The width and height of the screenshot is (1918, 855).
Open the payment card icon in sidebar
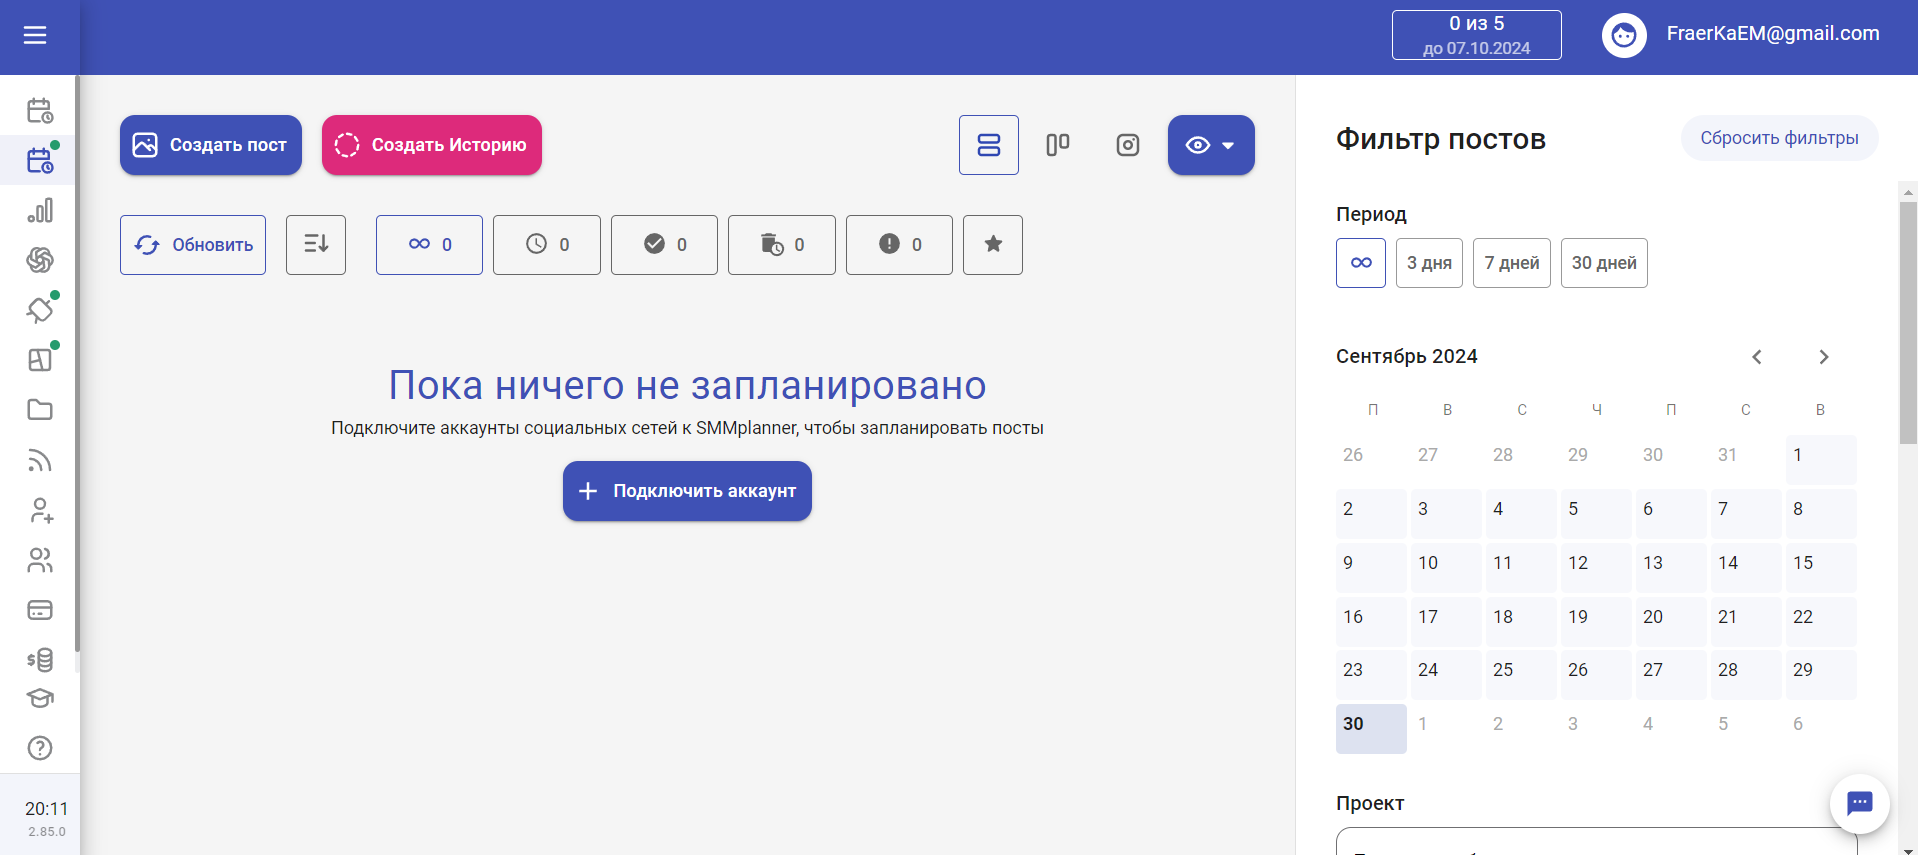[40, 610]
